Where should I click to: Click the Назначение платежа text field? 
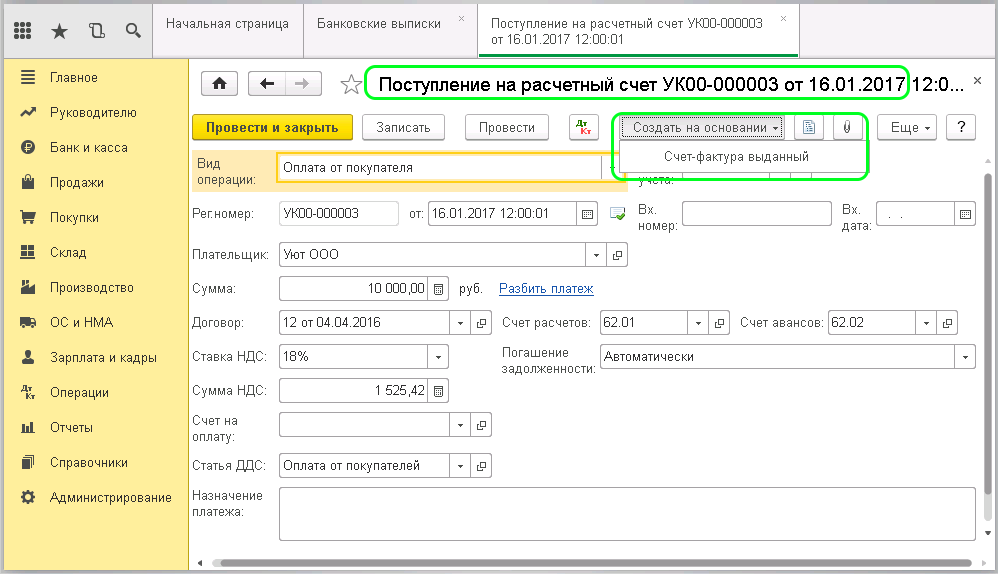pos(626,513)
